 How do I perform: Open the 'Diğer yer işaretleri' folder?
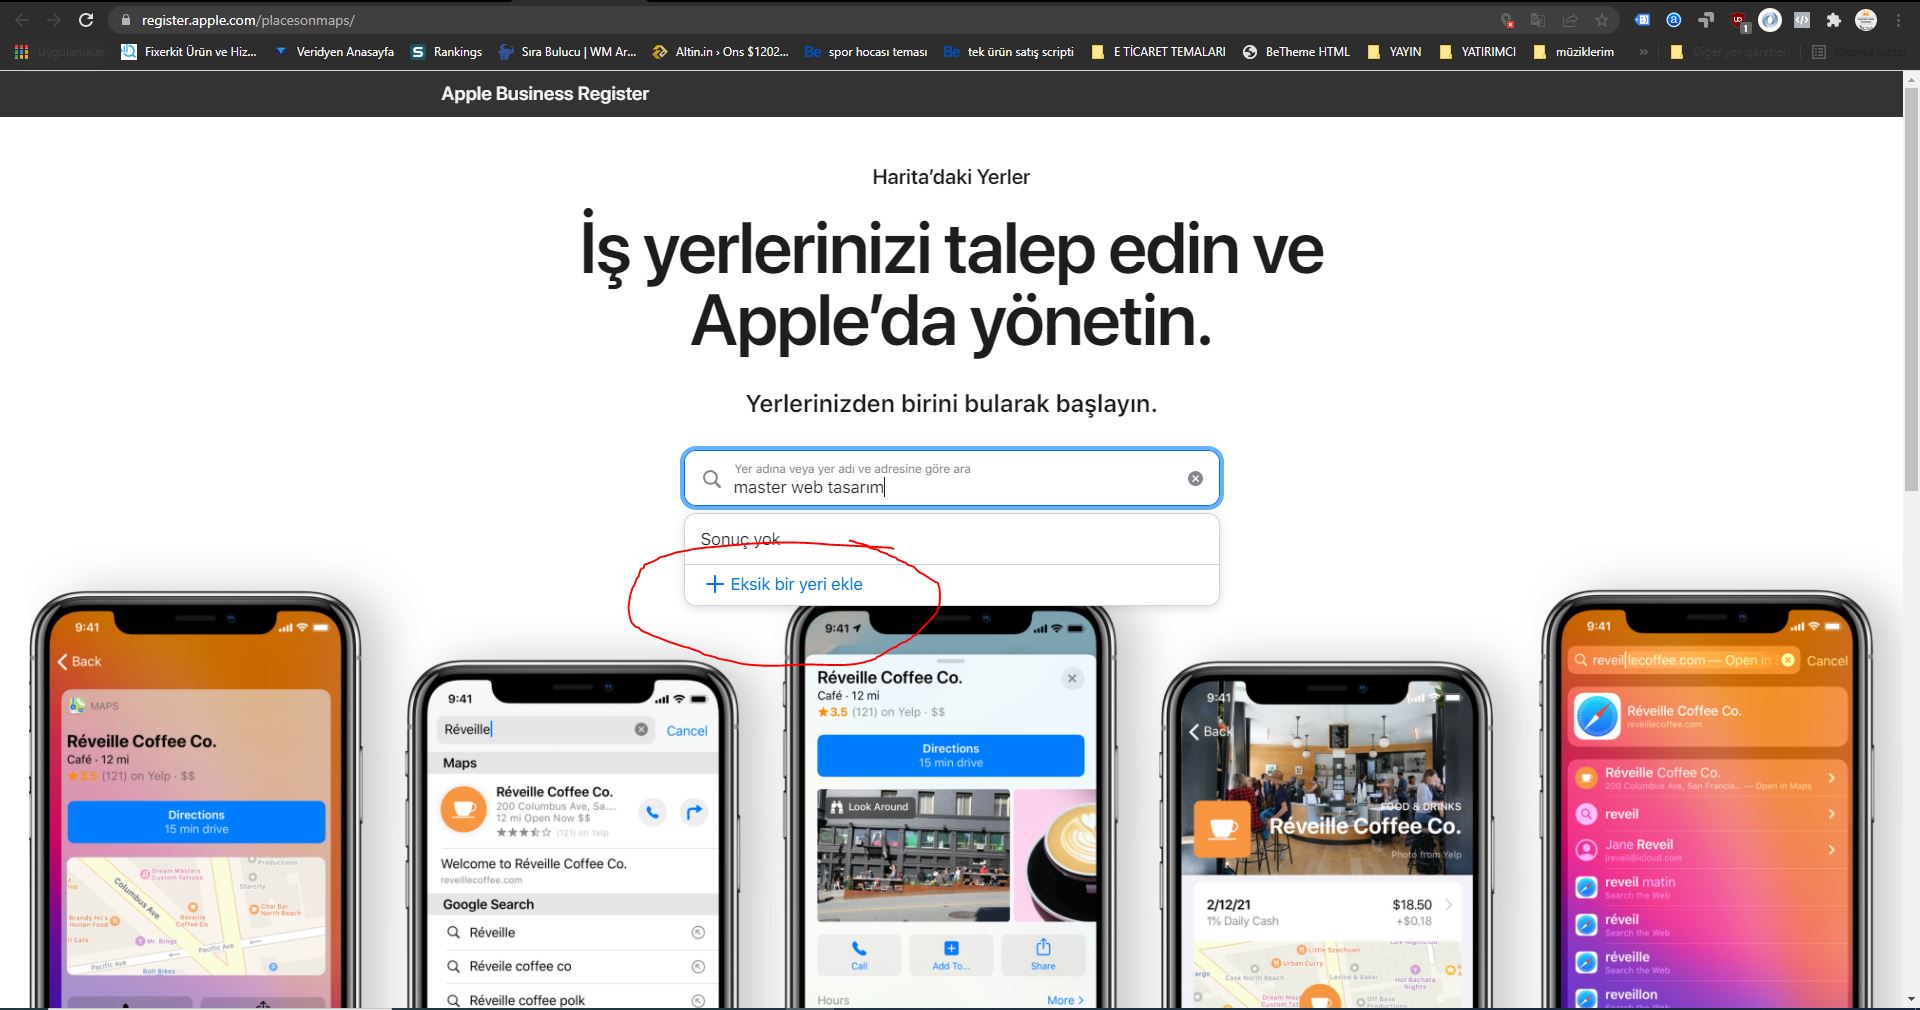pyautogui.click(x=1730, y=52)
